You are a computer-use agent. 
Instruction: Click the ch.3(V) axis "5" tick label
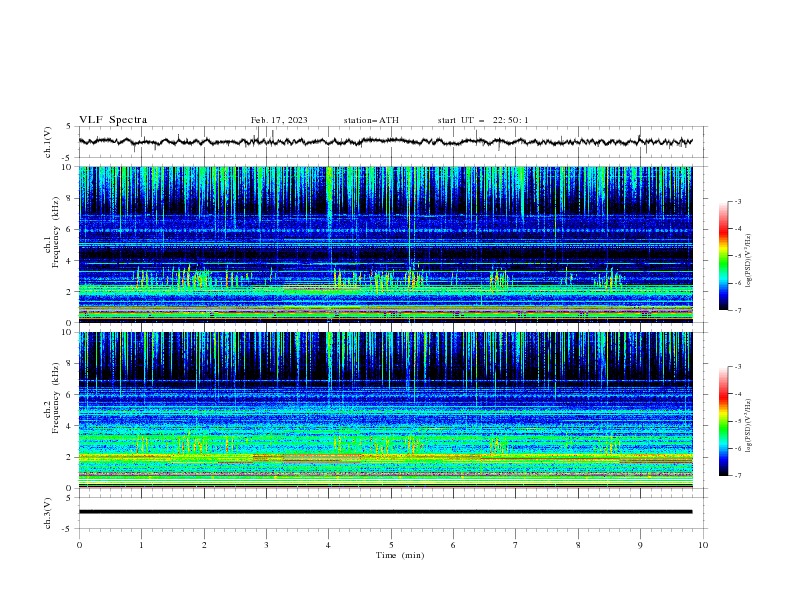(70, 498)
